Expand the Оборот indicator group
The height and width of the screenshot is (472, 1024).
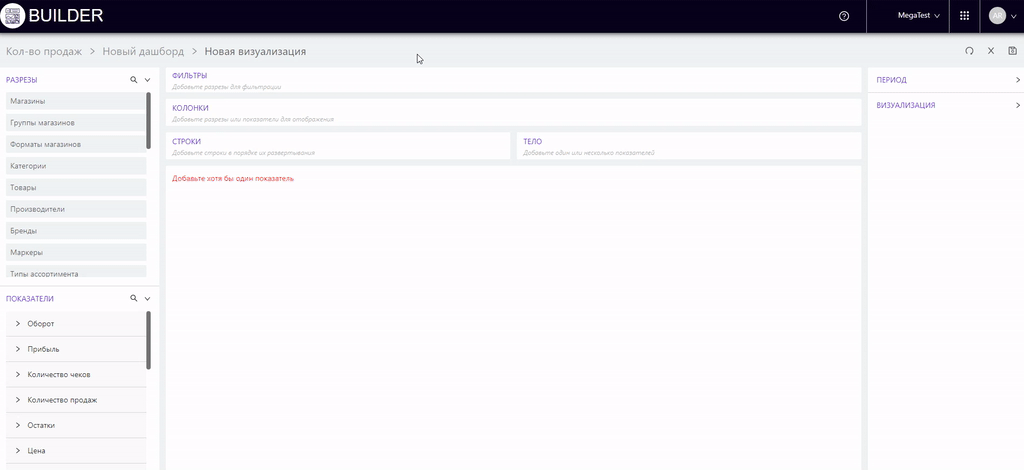18,324
